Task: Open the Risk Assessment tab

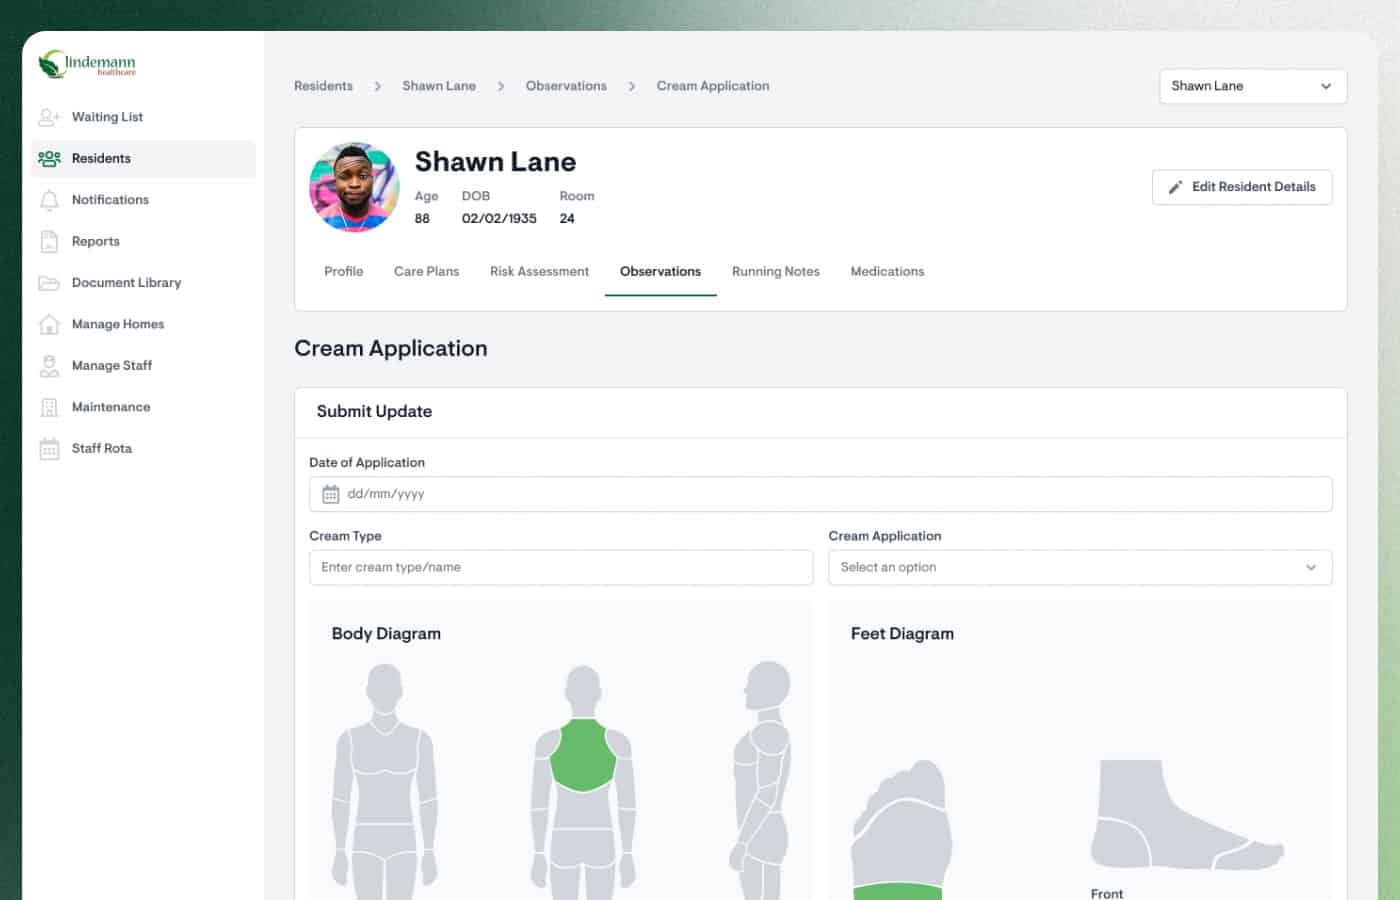Action: pos(539,271)
